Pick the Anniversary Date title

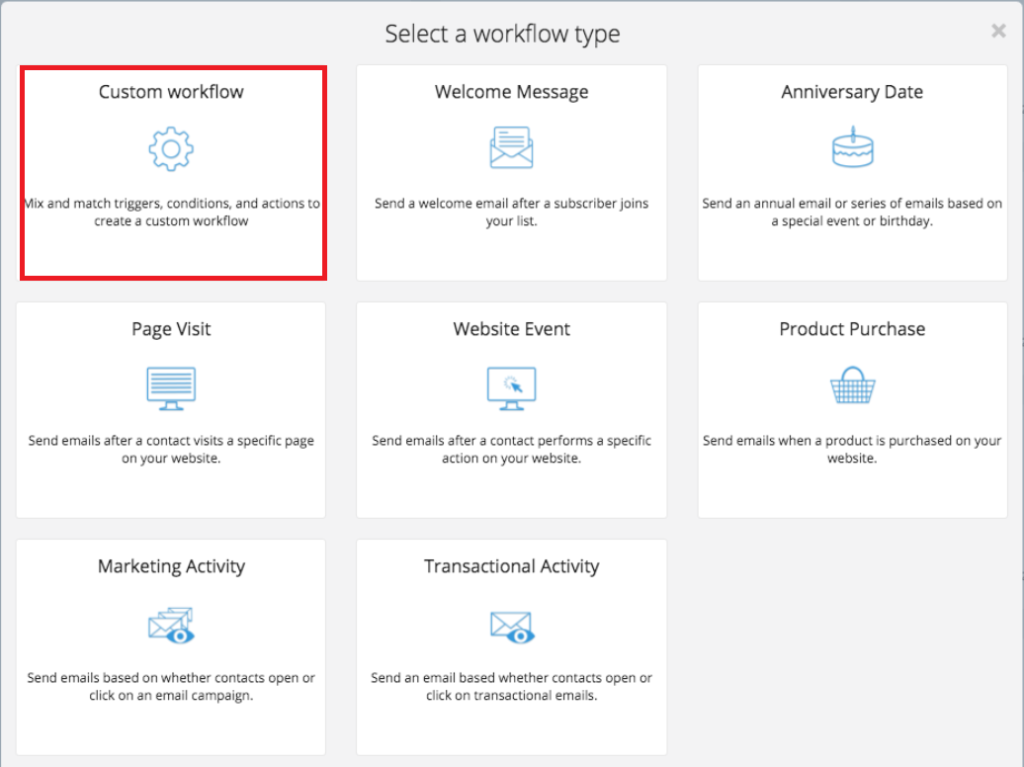tap(852, 91)
